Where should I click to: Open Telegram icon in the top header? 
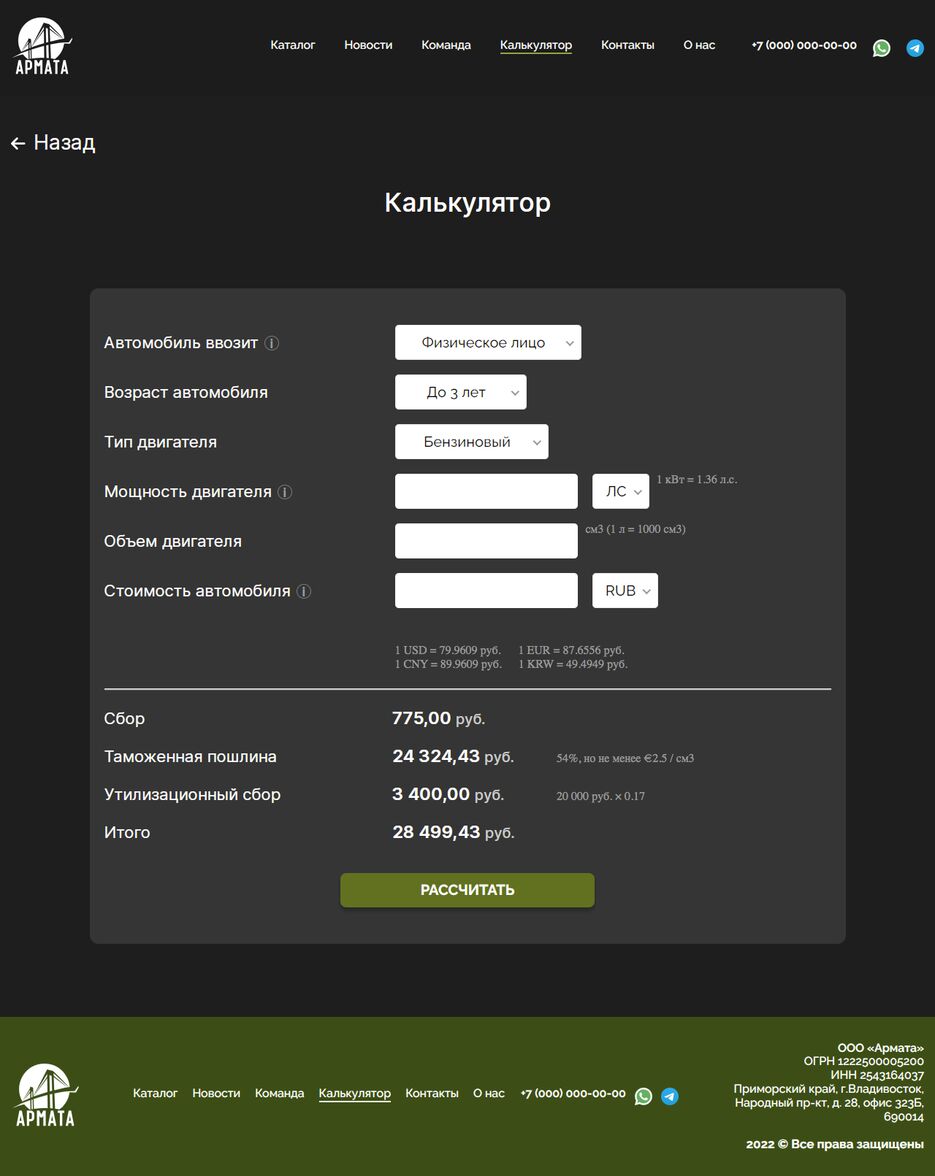point(915,48)
